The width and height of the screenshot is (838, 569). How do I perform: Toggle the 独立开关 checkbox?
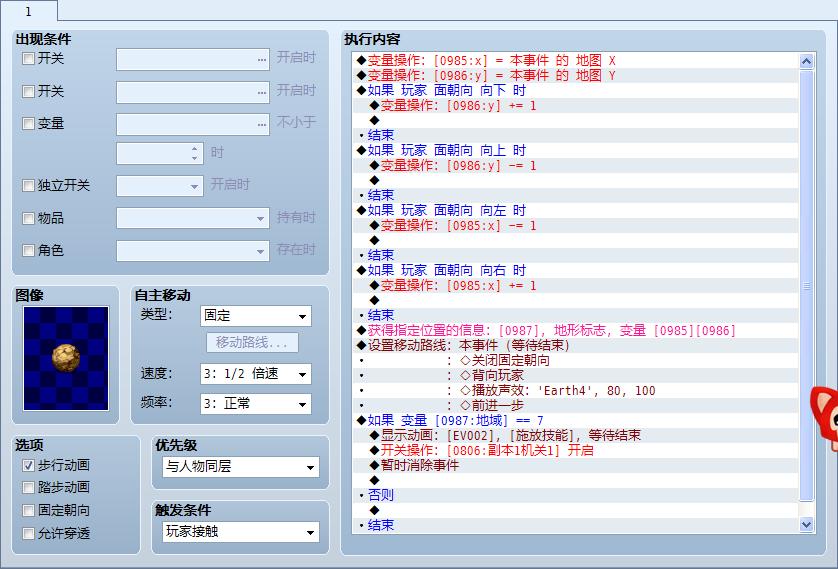tap(28, 185)
